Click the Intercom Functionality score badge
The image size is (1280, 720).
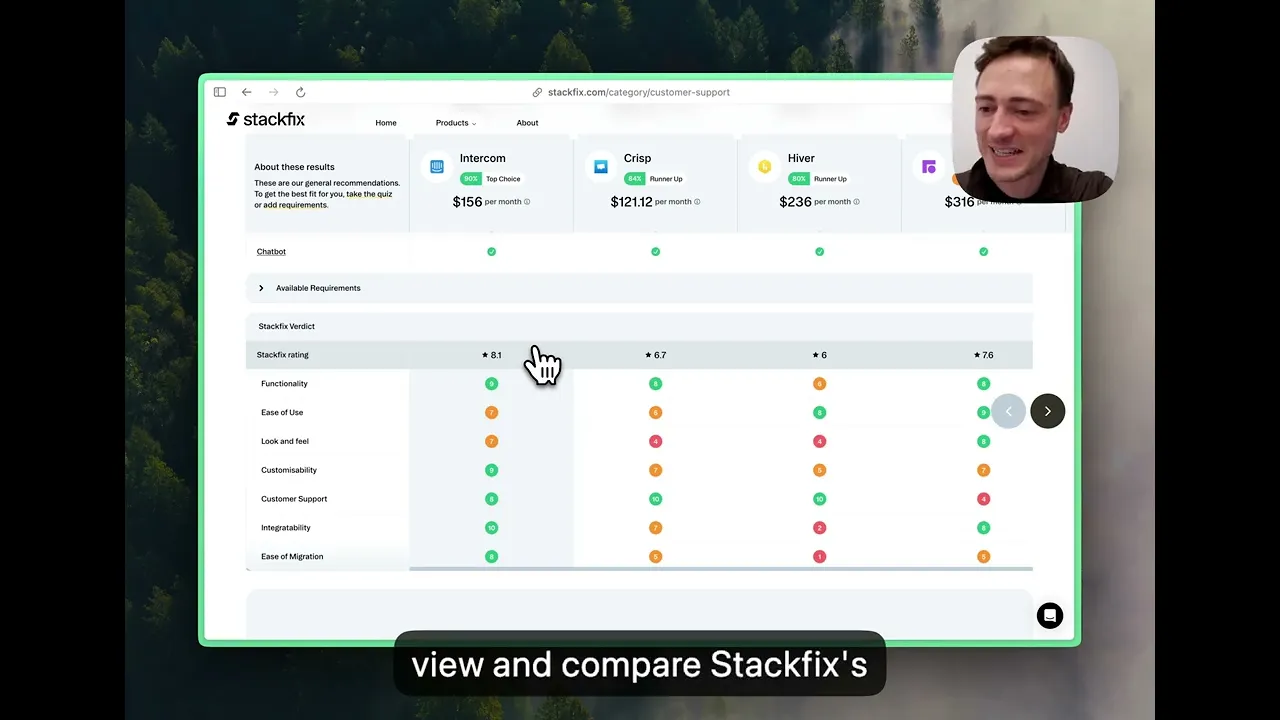(491, 384)
